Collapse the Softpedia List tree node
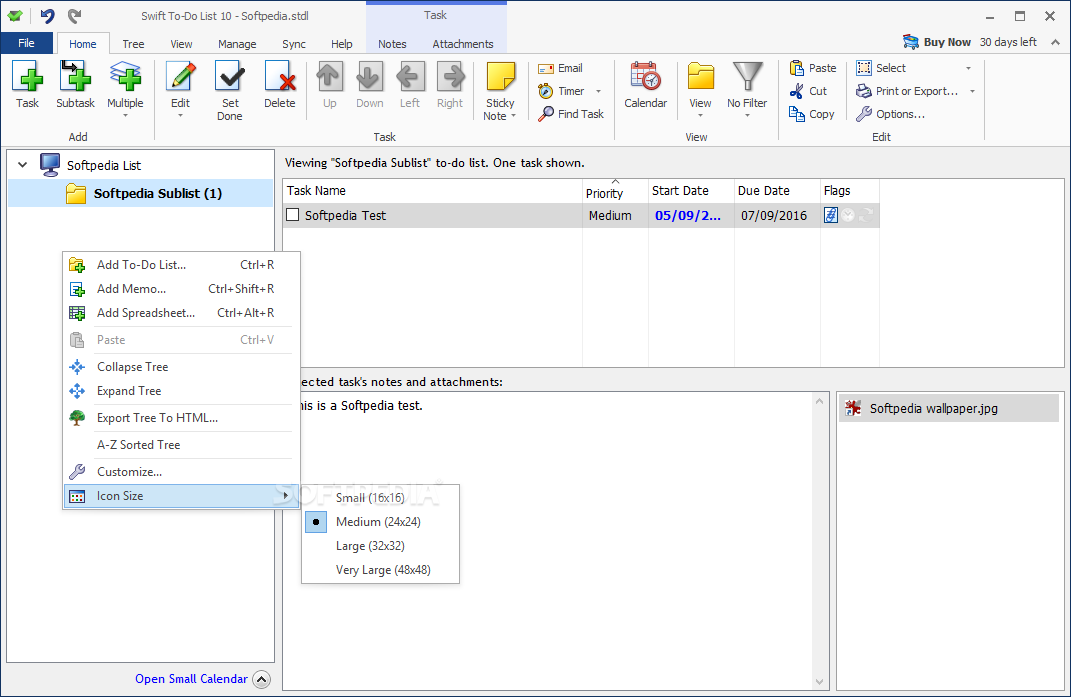The width and height of the screenshot is (1071, 697). pos(23,165)
